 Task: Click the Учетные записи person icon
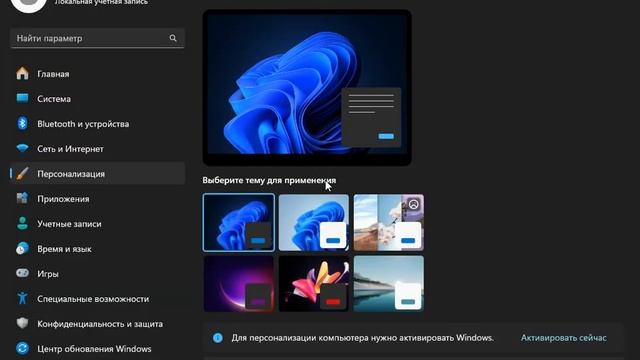(22, 223)
